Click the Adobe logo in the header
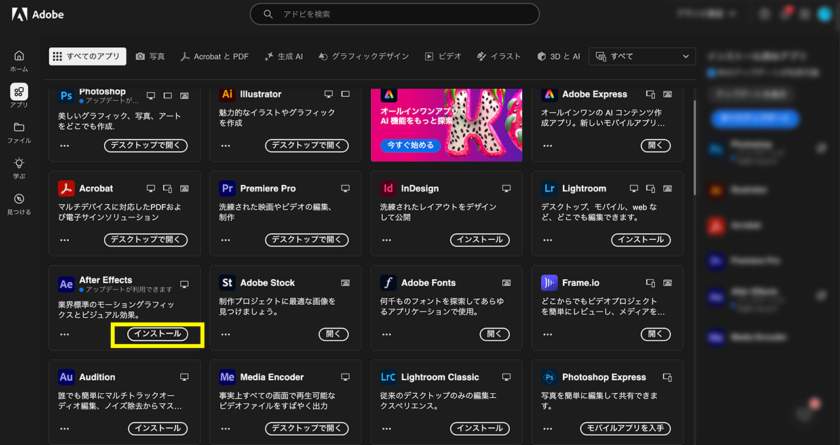The image size is (840, 445). click(36, 14)
